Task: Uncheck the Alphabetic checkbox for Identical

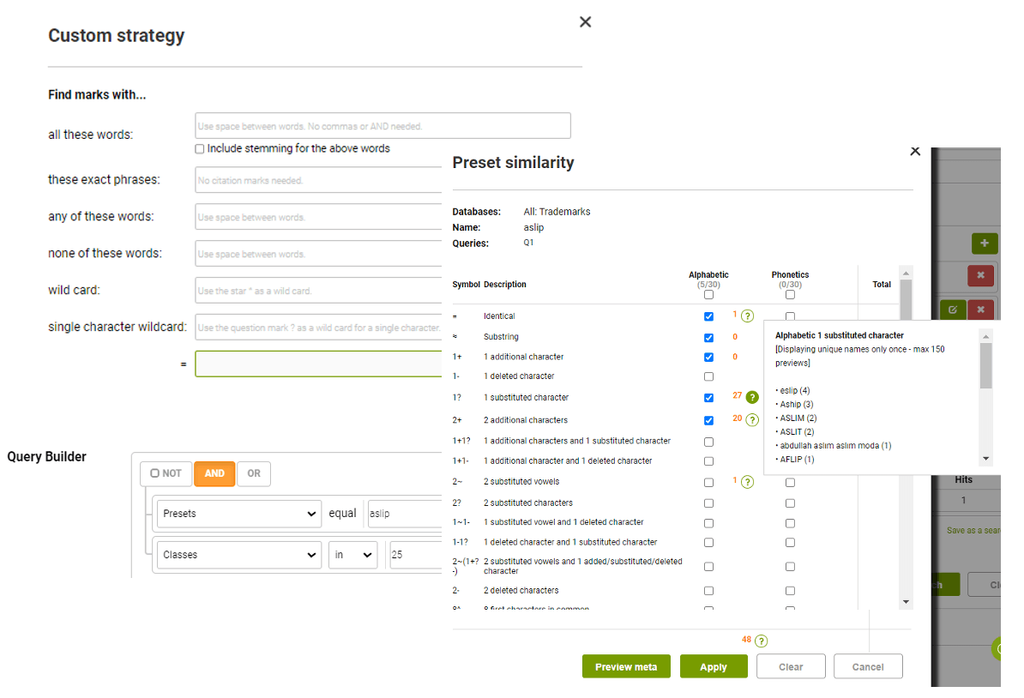Action: tap(709, 316)
